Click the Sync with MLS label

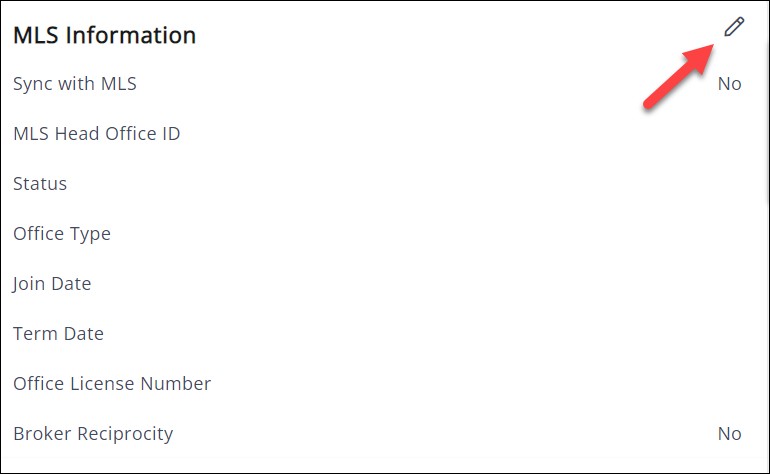click(x=75, y=84)
